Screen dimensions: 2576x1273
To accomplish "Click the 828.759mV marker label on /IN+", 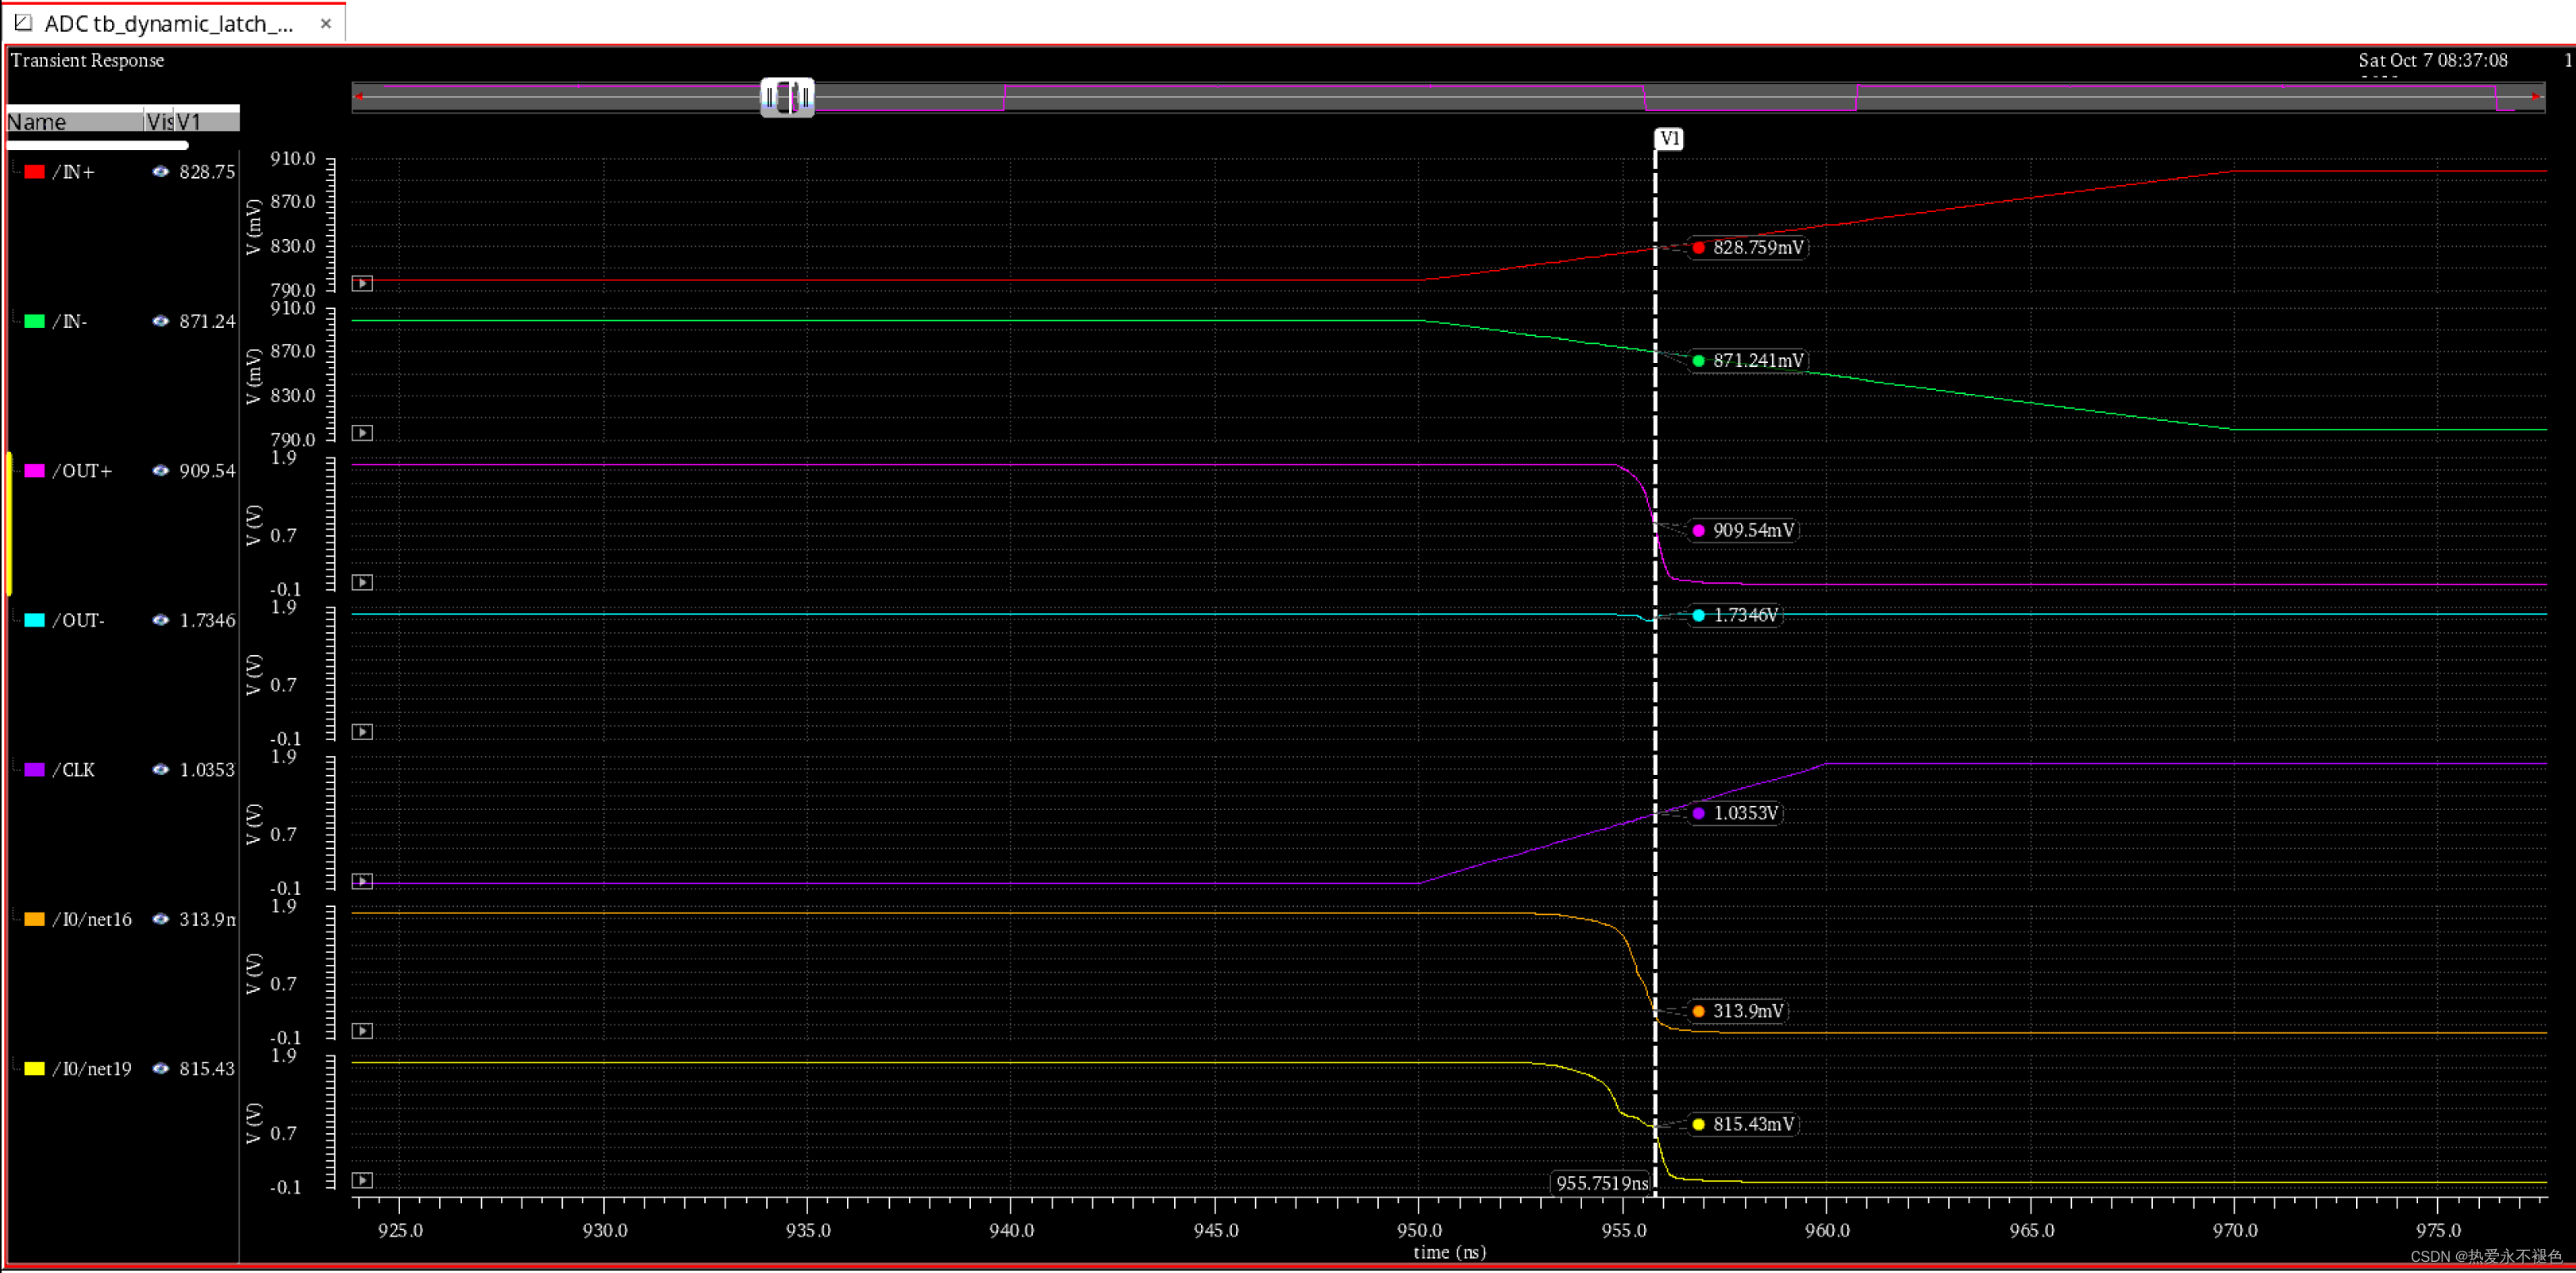I will [1757, 248].
